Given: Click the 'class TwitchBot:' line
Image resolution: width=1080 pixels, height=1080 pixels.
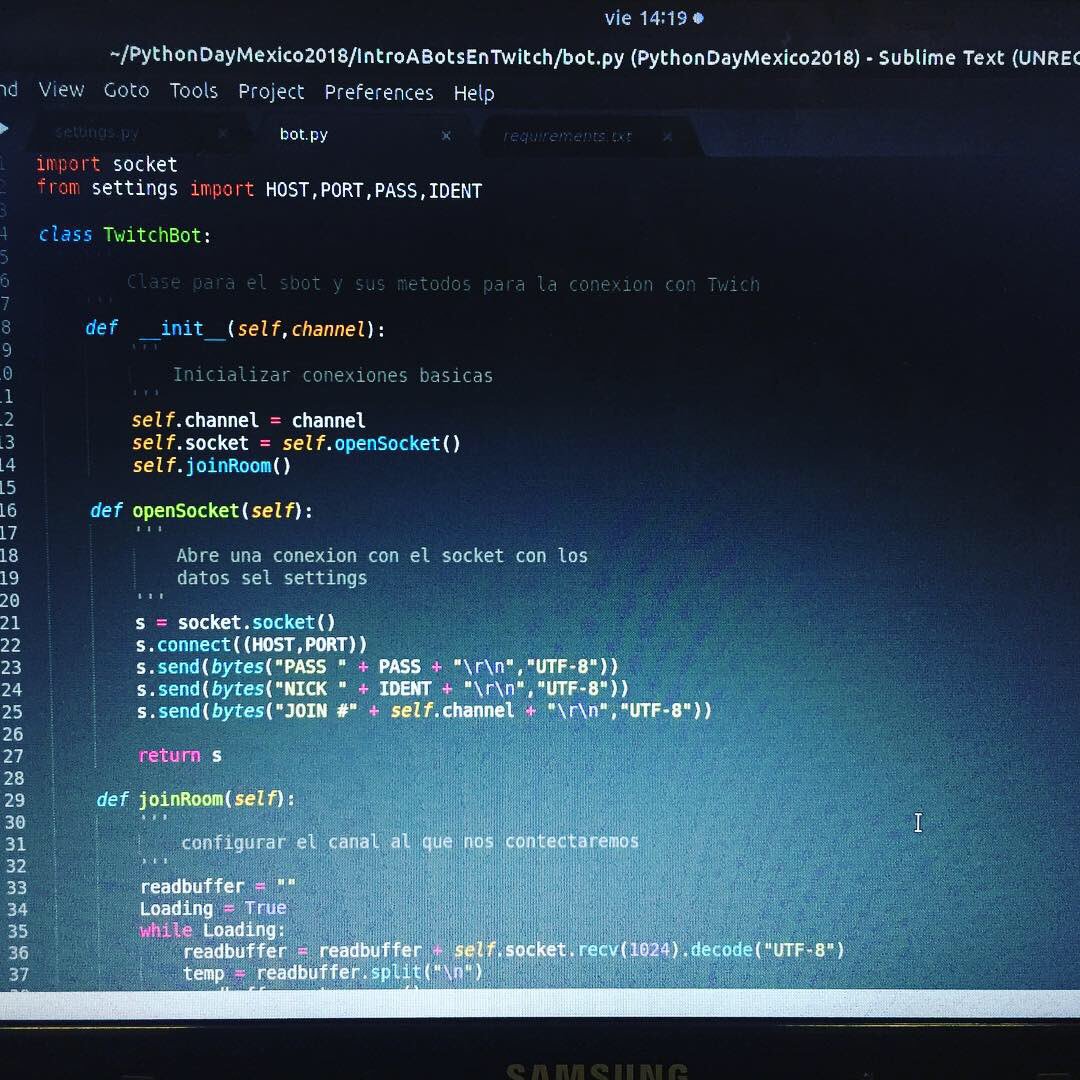Looking at the screenshot, I should pos(125,235).
